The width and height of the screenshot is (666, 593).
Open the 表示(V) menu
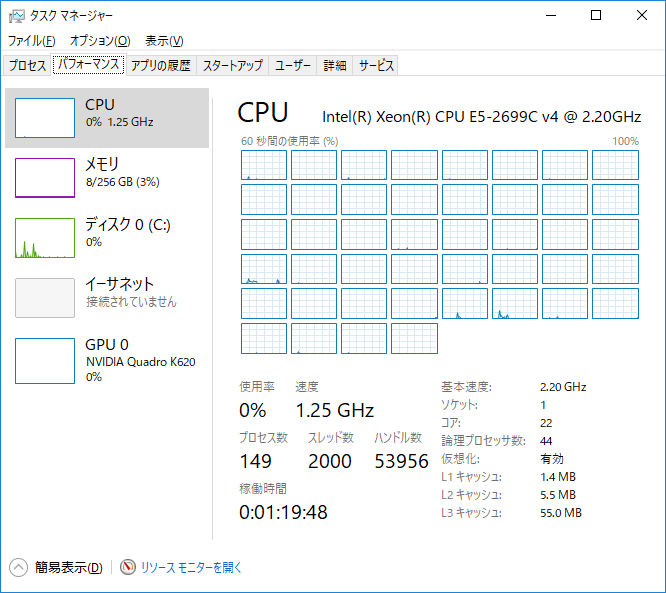coord(164,41)
